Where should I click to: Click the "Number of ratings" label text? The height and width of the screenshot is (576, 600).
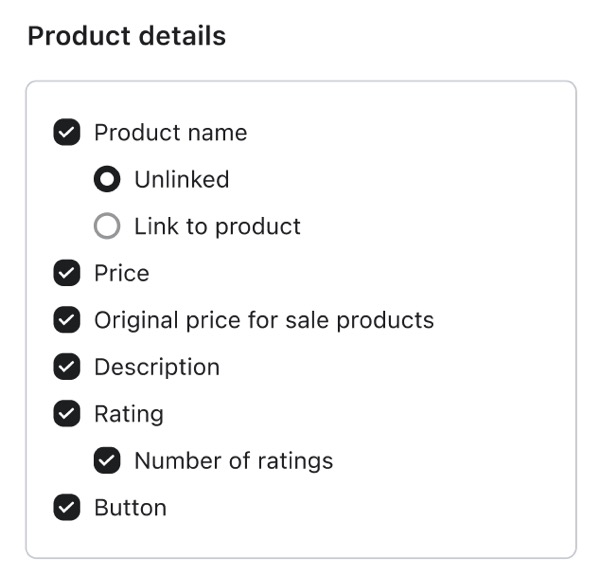(x=233, y=461)
